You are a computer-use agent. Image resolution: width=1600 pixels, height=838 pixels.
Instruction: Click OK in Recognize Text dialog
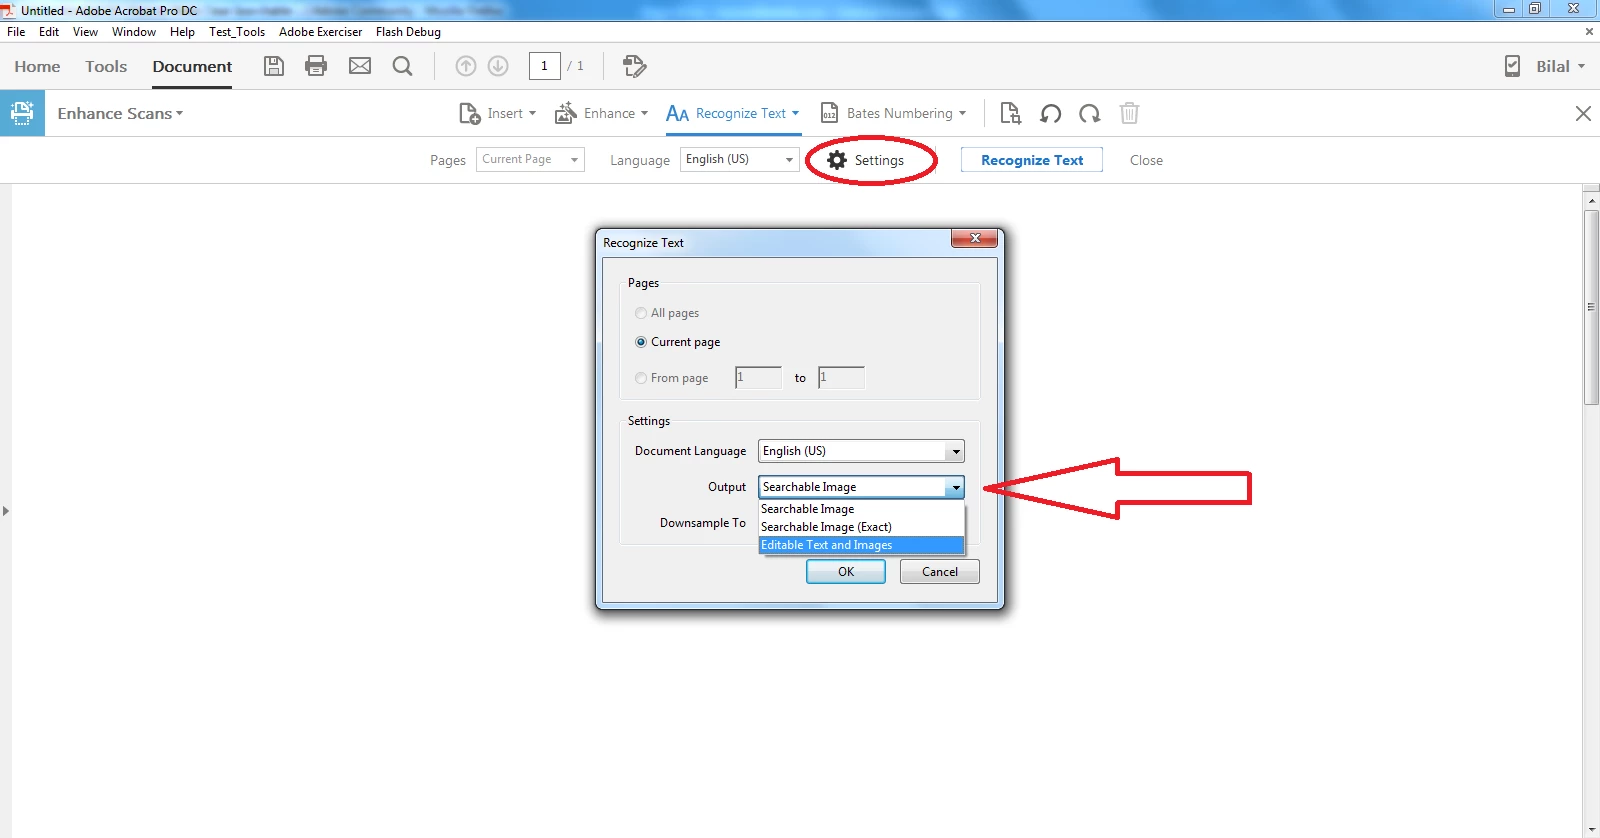pos(846,572)
